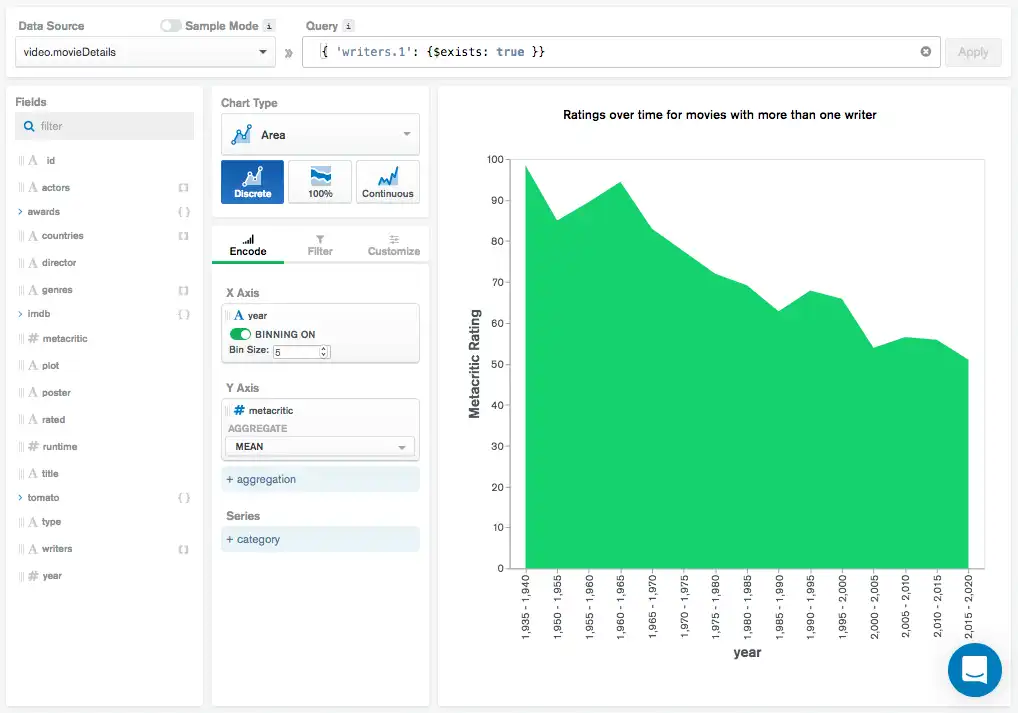Enable the Sample Mode switch
1018x713 pixels.
171,26
